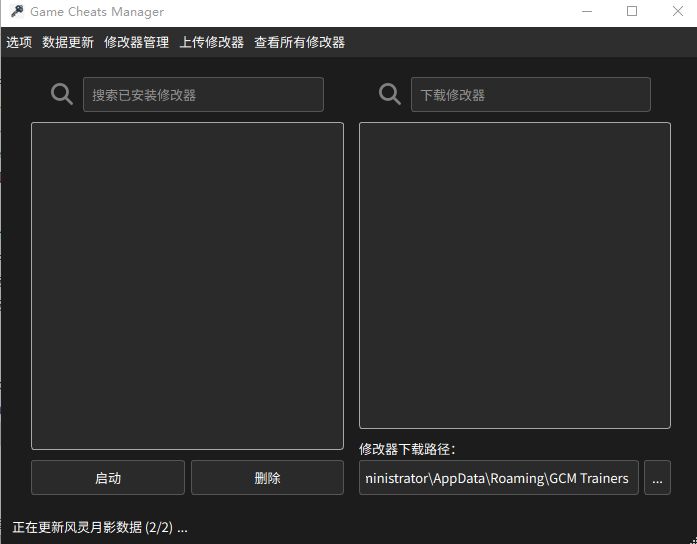The image size is (697, 544).
Task: Open the 选项 menu
Action: 19,42
